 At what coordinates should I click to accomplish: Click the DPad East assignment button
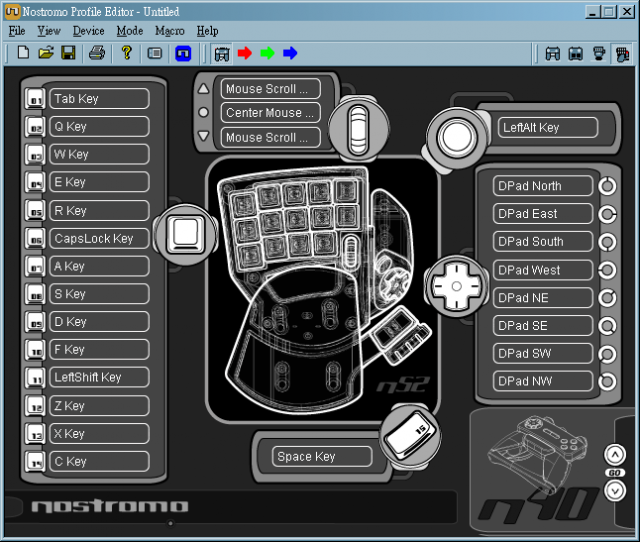click(x=543, y=214)
